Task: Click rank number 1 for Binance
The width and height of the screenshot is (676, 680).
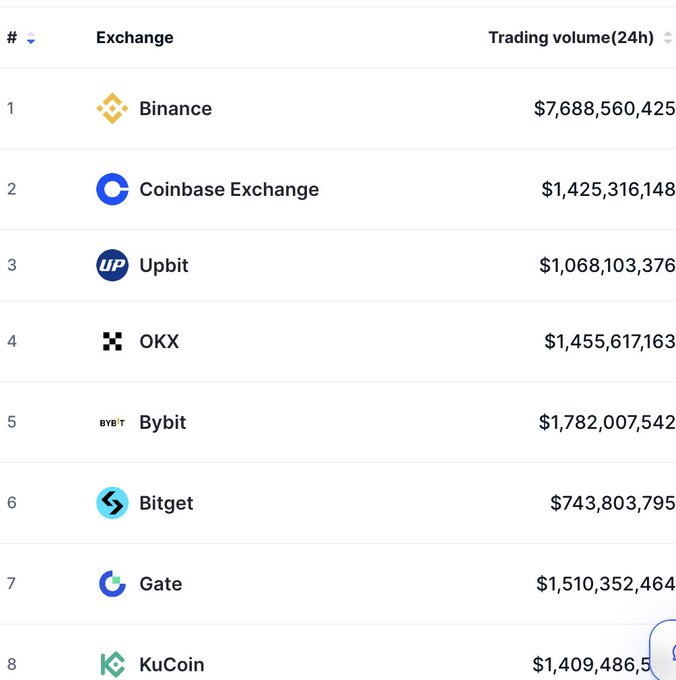Action: 10,108
